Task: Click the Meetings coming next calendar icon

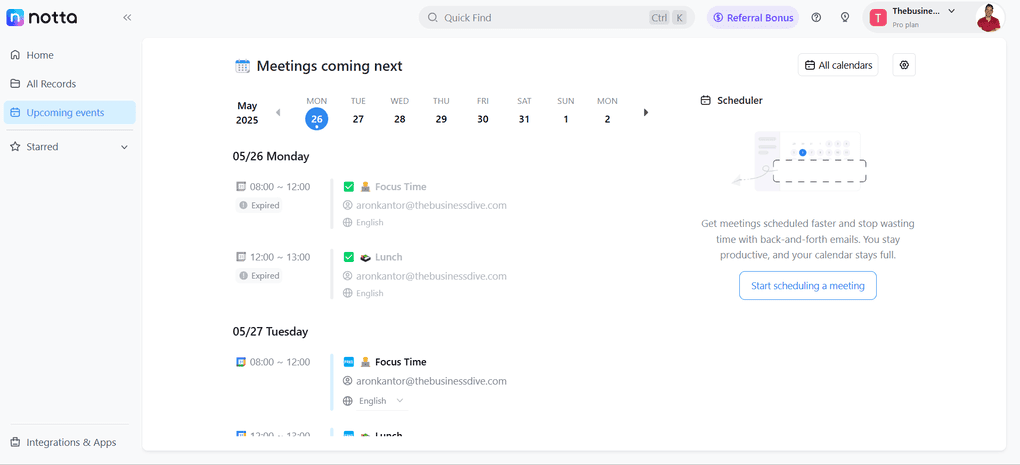Action: tap(242, 66)
